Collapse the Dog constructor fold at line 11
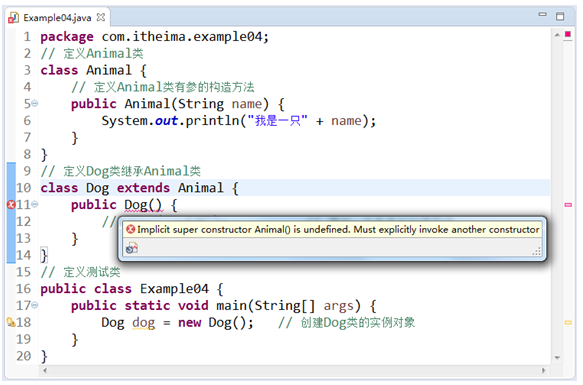 point(35,204)
